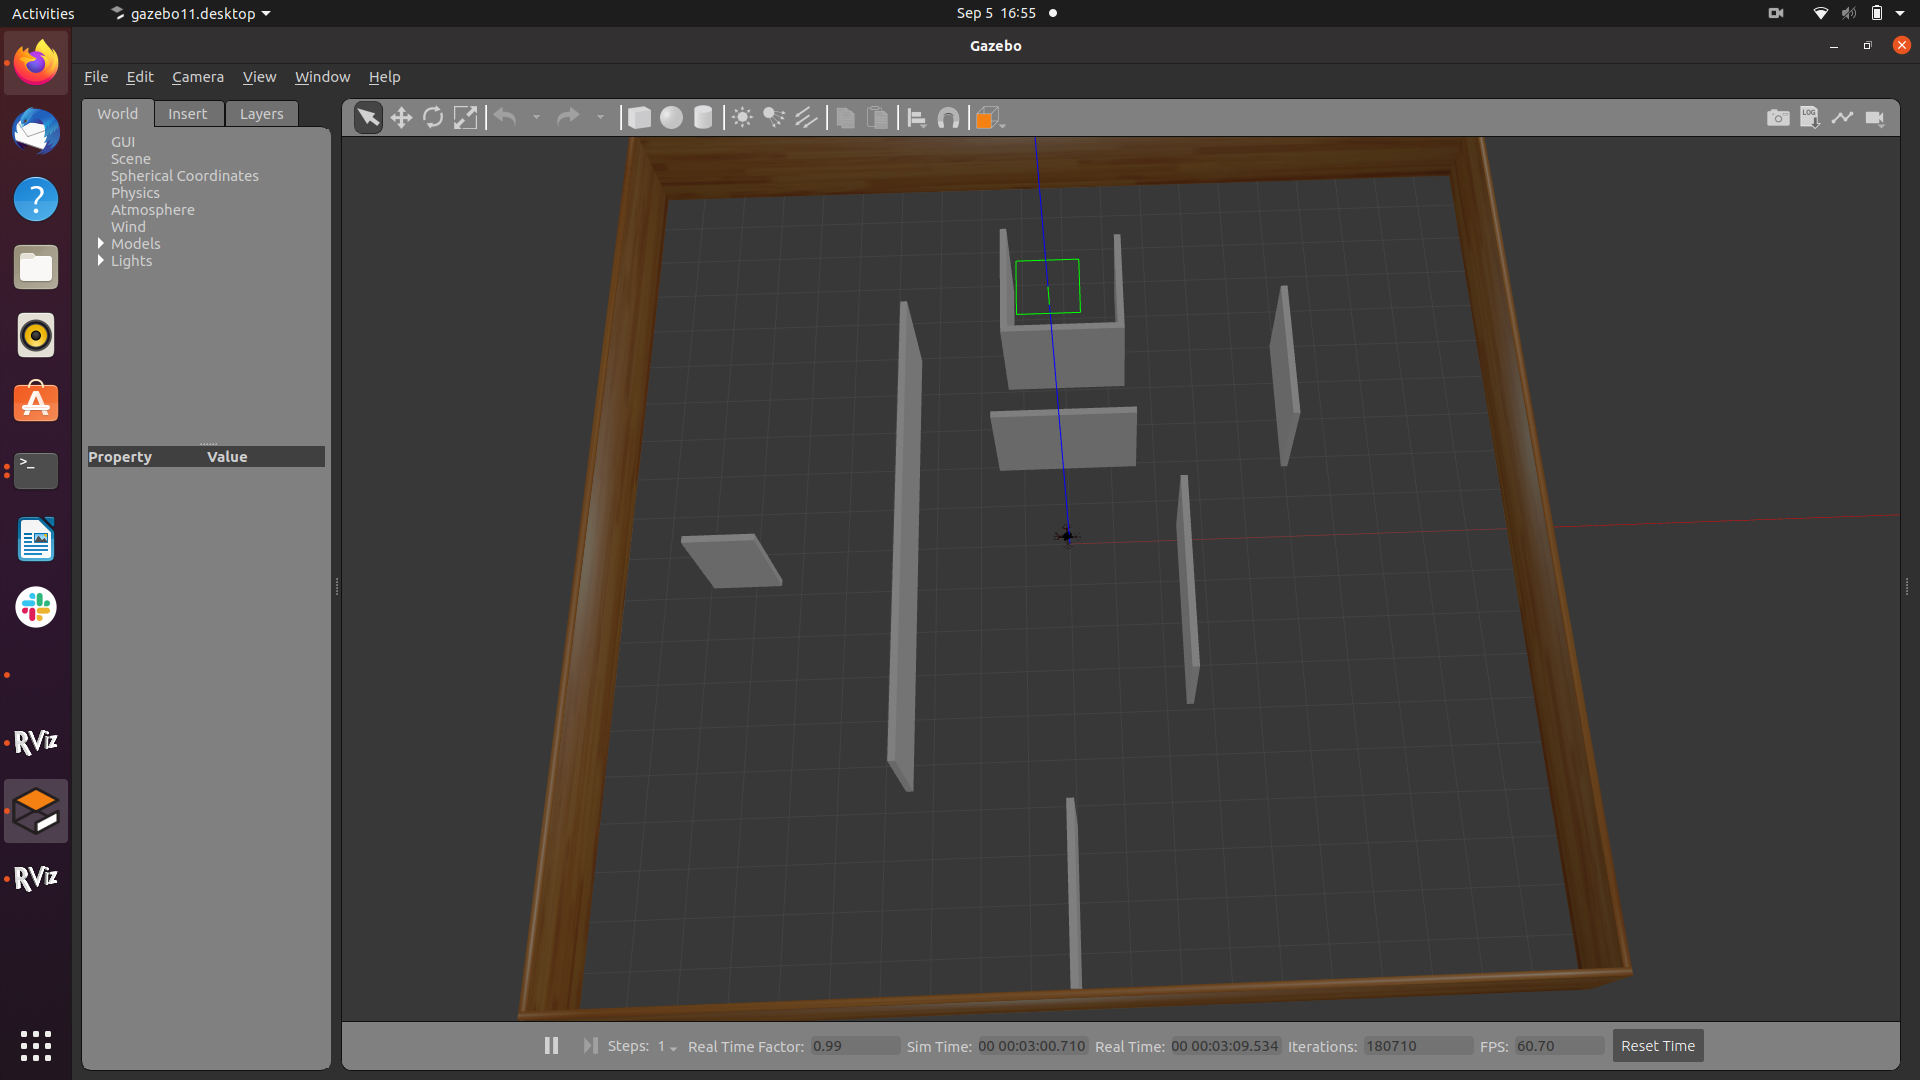Insert a cylinder into the scene

pos(703,117)
